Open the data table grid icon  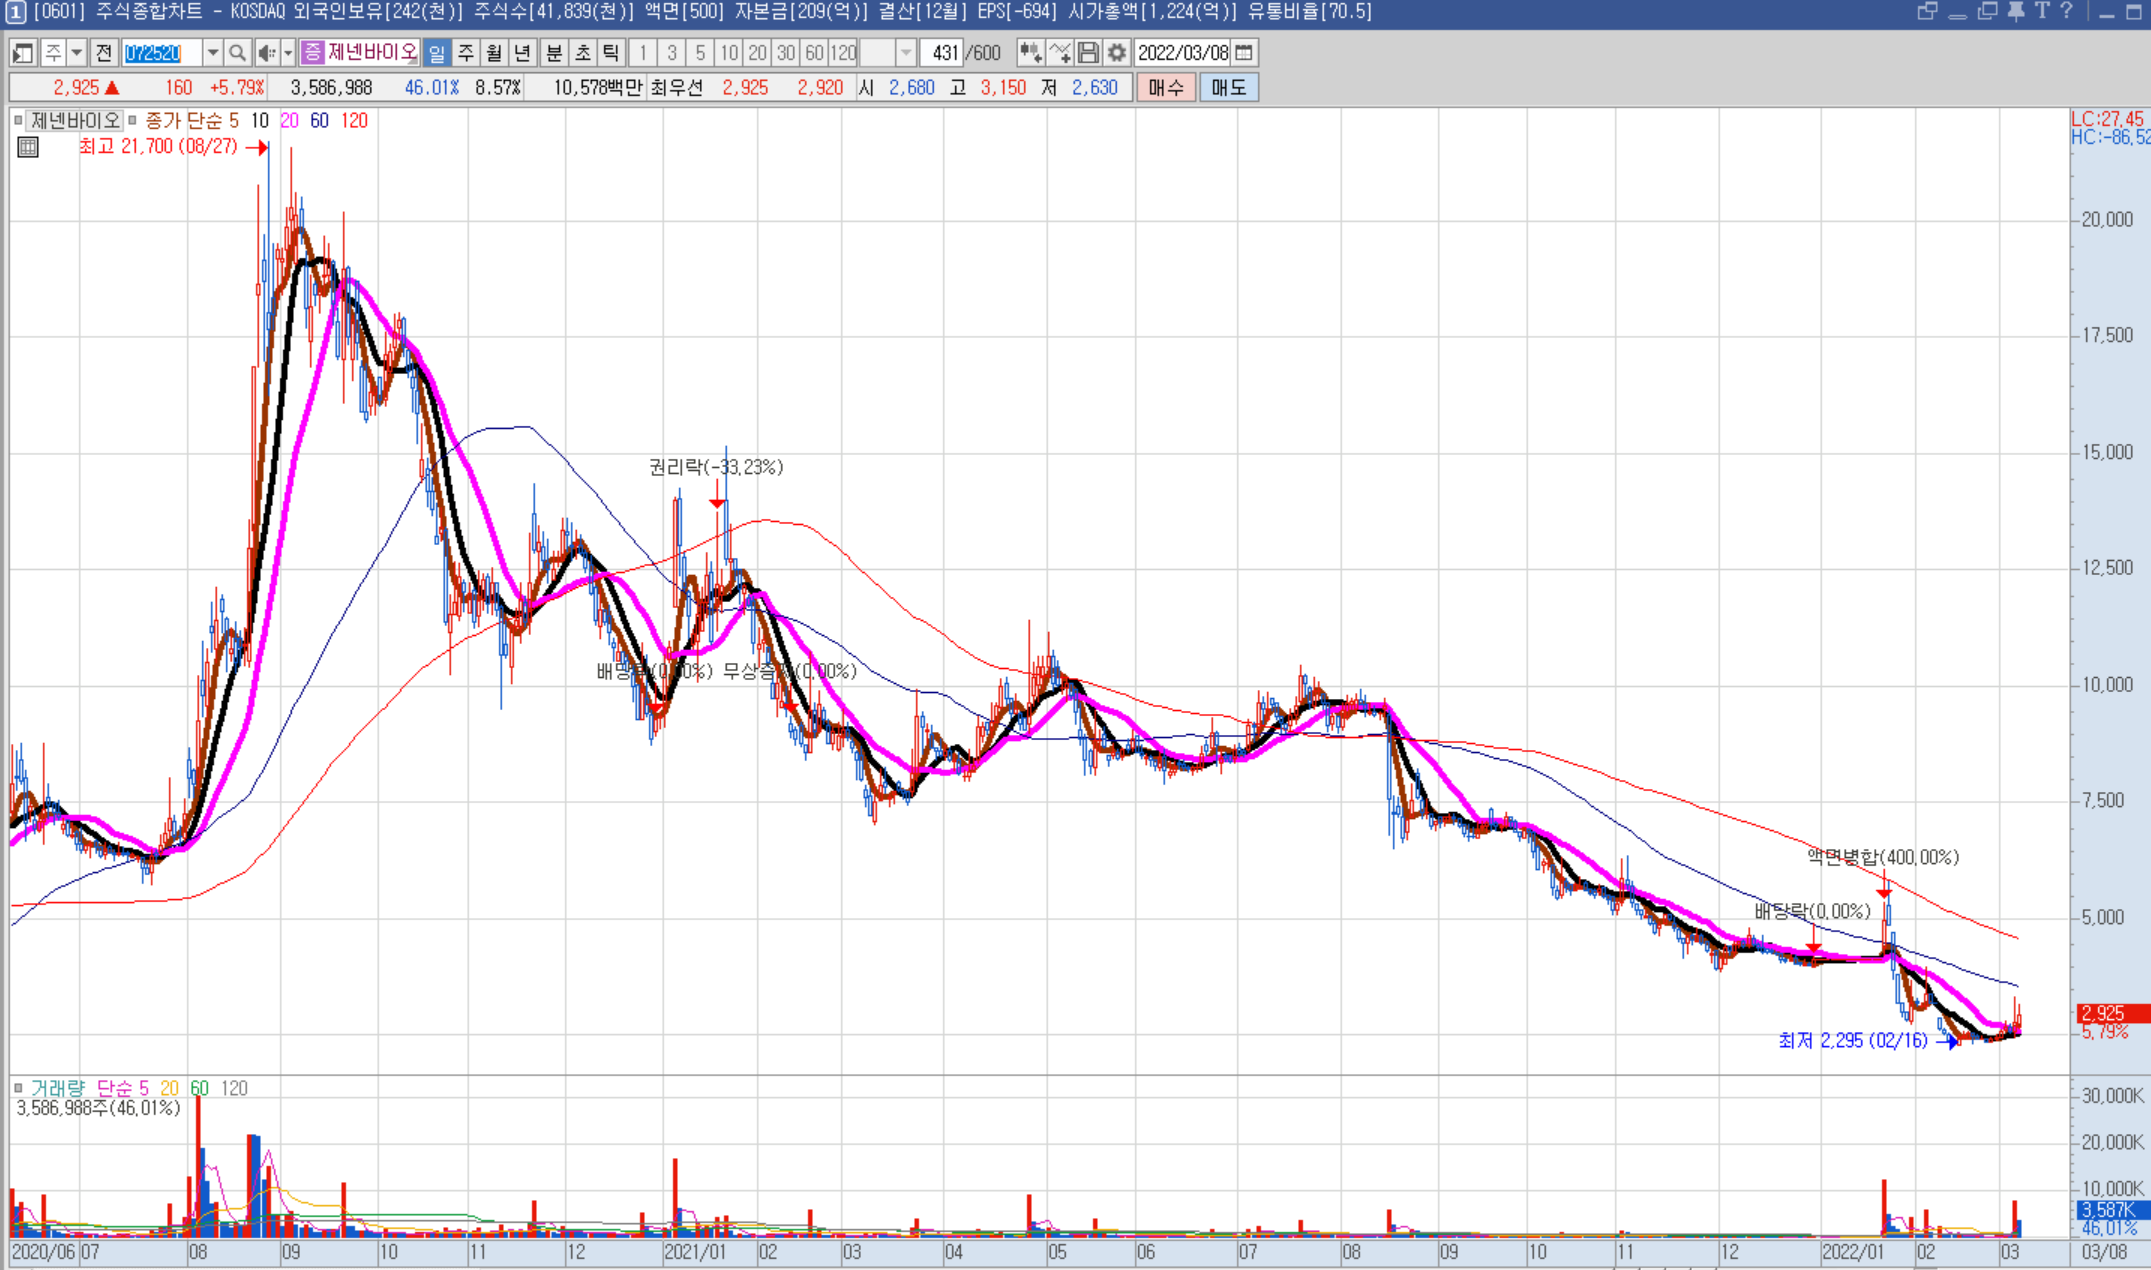pyautogui.click(x=28, y=147)
